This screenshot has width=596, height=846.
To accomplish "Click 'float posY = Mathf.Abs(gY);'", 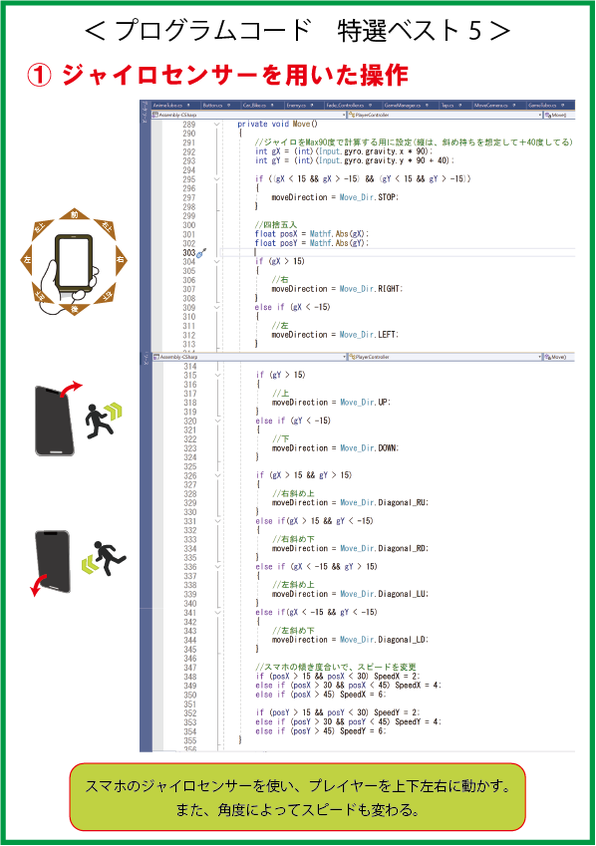I will click(x=312, y=243).
